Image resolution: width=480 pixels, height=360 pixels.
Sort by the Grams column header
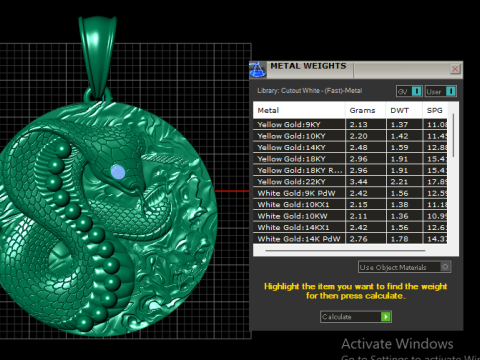[x=366, y=110]
